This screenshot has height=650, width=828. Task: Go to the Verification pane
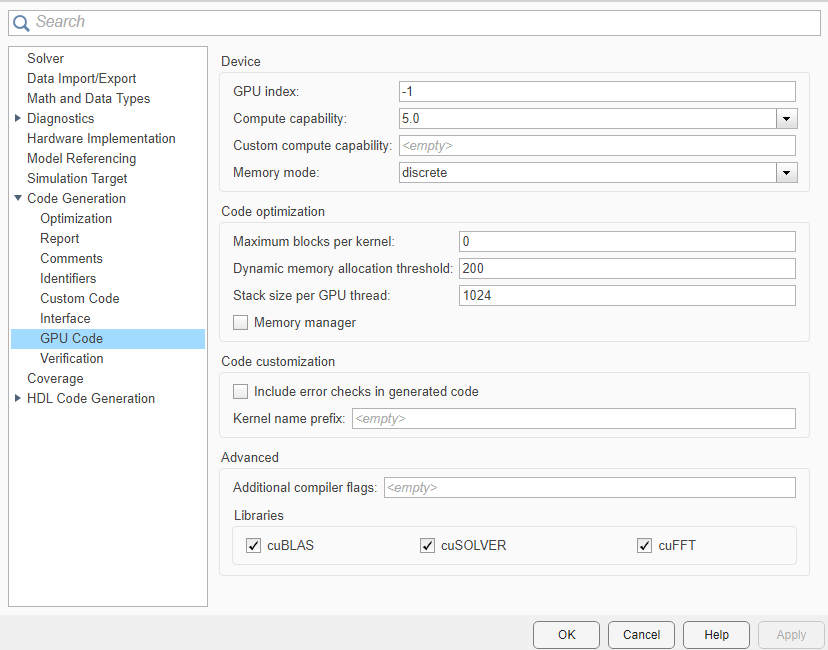coord(72,358)
